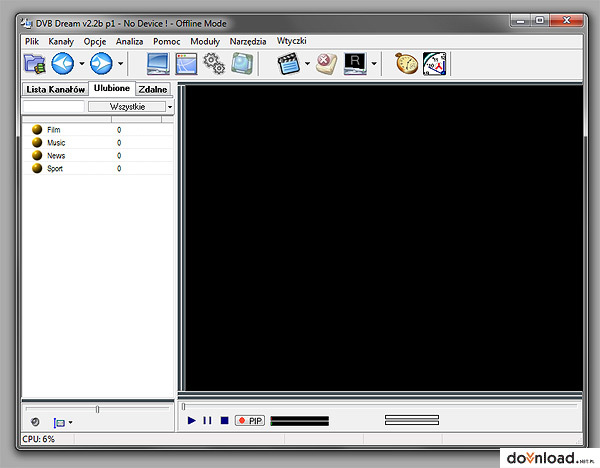The width and height of the screenshot is (600, 468).
Task: Click the channel search input field
Action: (x=54, y=106)
